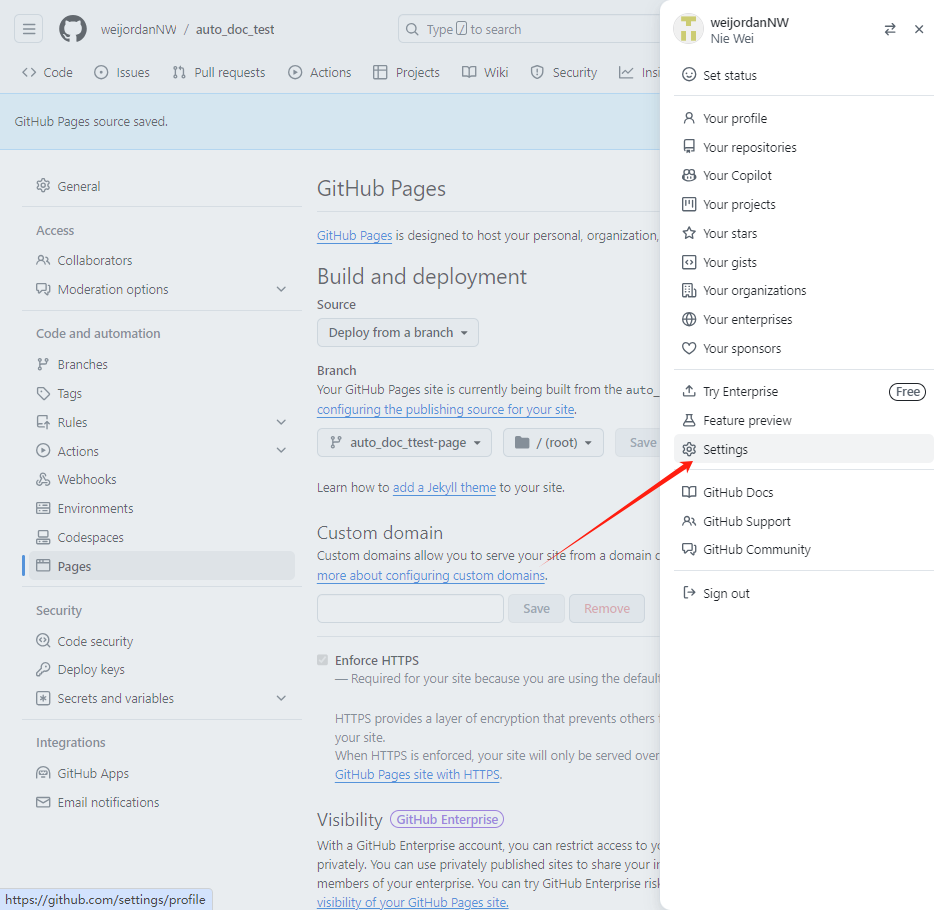Click the Your stars star icon
The image size is (948, 910).
click(689, 233)
